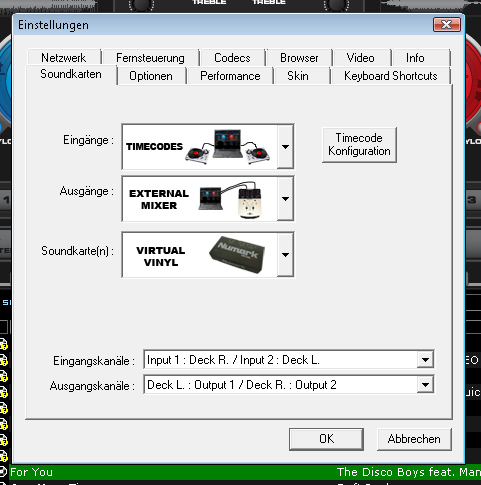Expand the Ausgänge dropdown arrow
This screenshot has height=485, width=481.
click(x=285, y=199)
